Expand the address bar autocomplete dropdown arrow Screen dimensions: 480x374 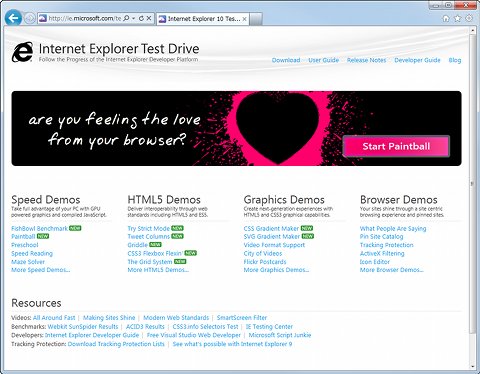(134, 18)
